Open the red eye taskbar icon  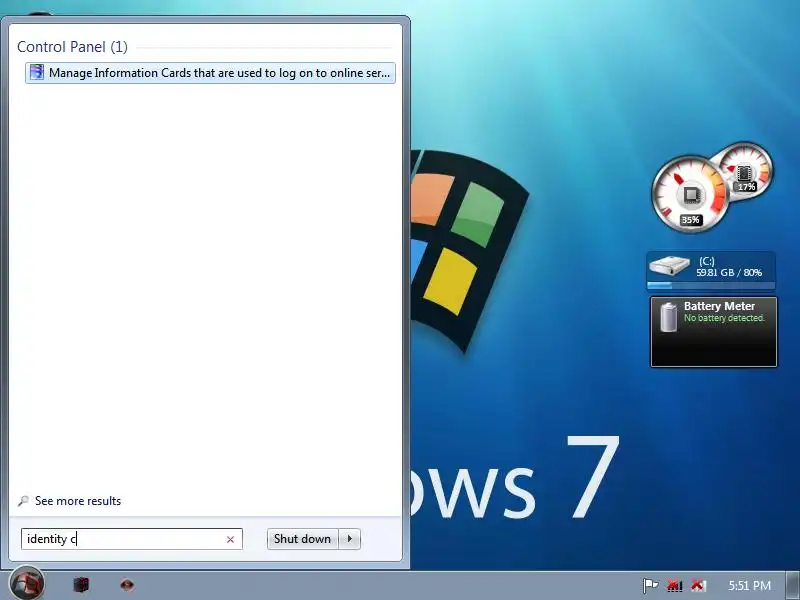(127, 584)
